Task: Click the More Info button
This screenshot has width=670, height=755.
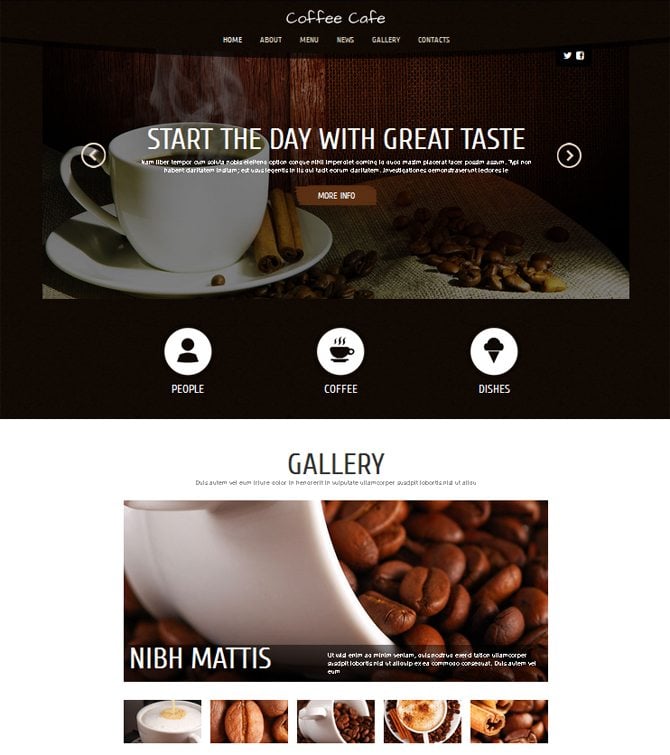Action: click(336, 195)
